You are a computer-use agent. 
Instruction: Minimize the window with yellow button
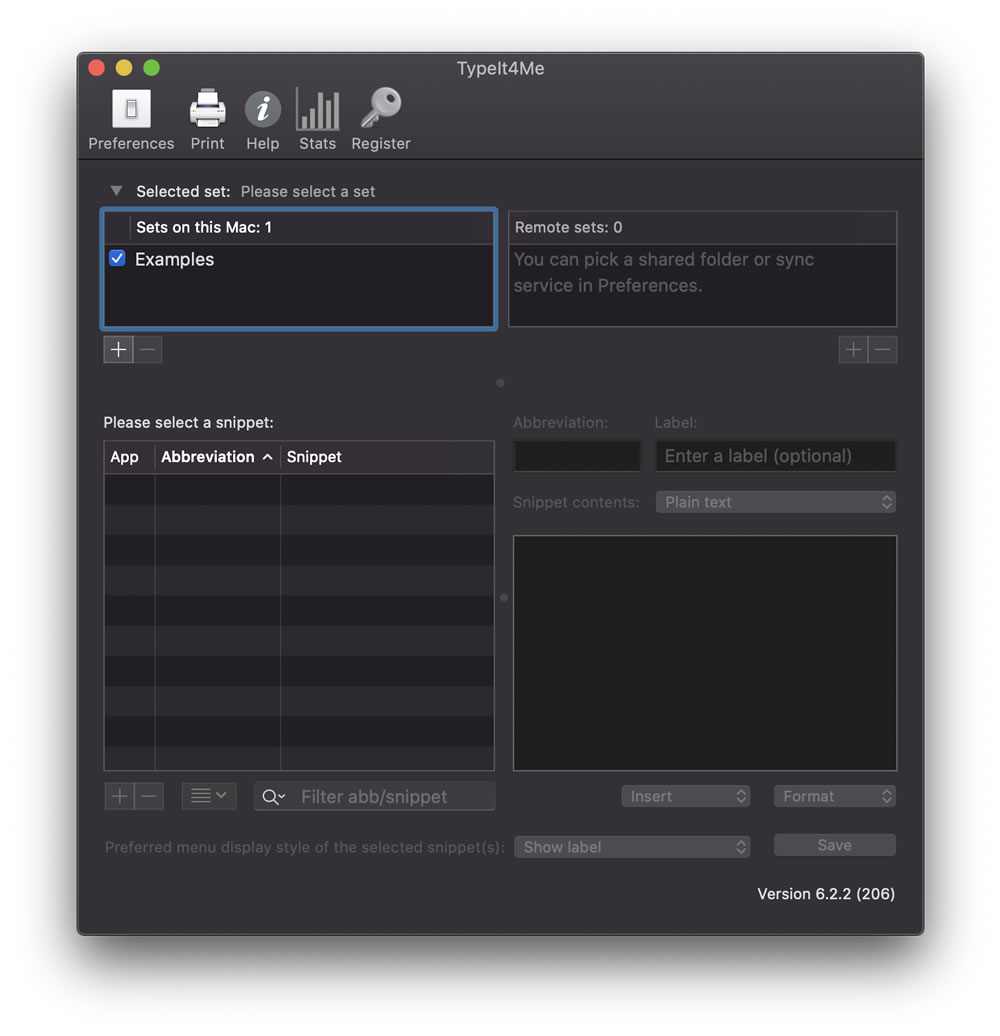coord(124,68)
